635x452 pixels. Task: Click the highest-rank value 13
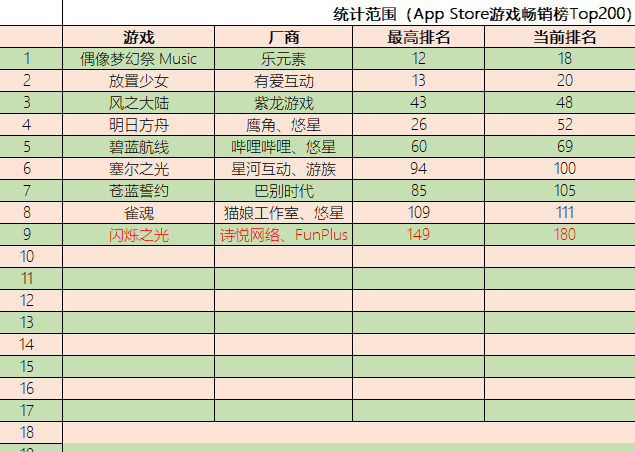pyautogui.click(x=418, y=81)
